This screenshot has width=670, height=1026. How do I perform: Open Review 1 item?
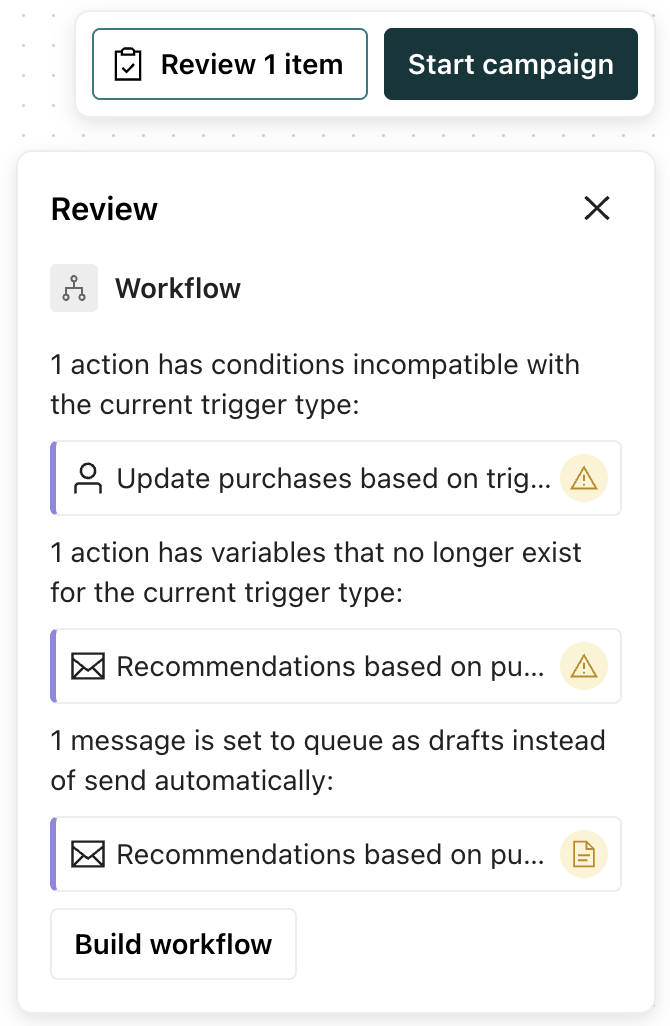click(x=229, y=63)
